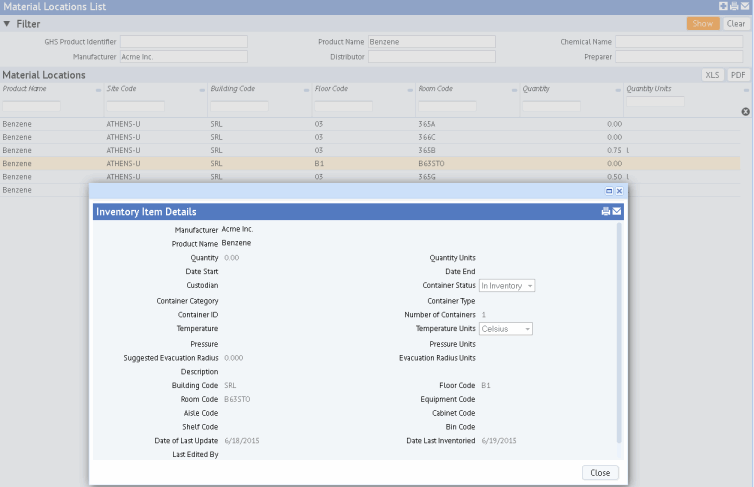Export the grid to PDF
Image resolution: width=754 pixels, height=487 pixels.
[x=737, y=75]
